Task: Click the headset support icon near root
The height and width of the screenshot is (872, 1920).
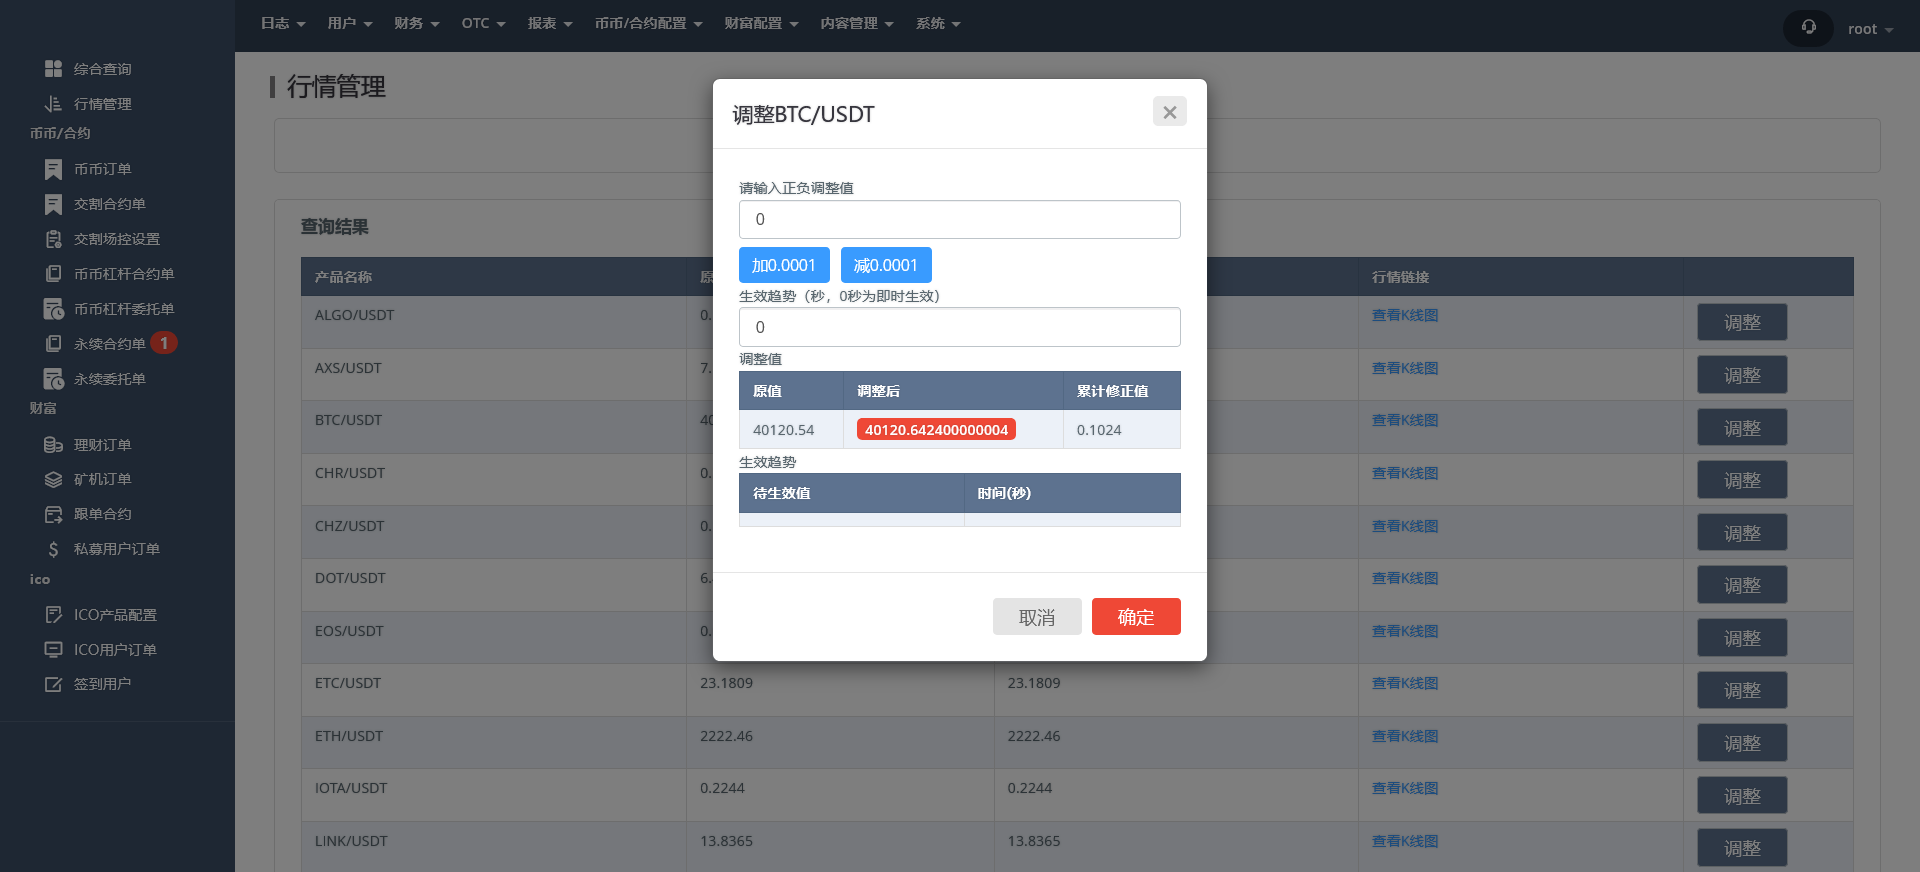Action: 1808,28
